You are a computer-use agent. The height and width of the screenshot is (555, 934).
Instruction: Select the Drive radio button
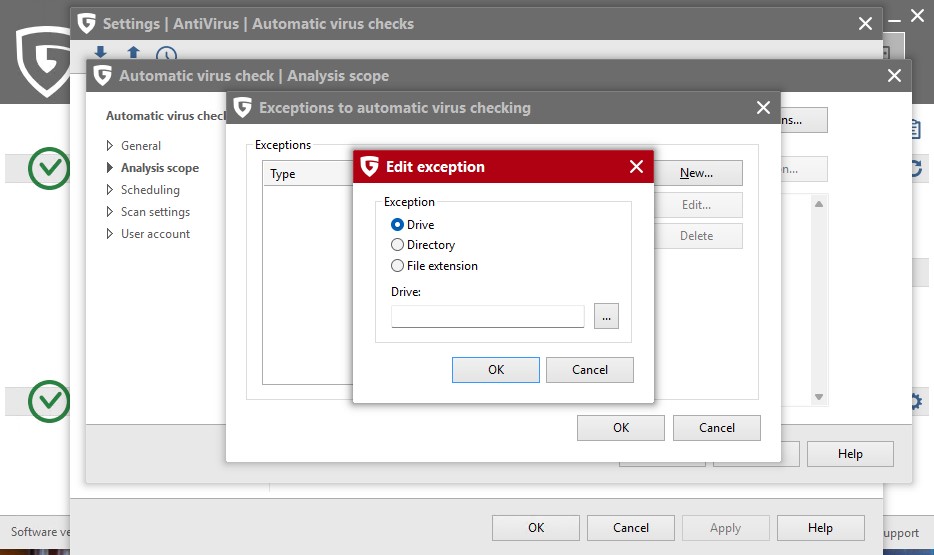(397, 225)
